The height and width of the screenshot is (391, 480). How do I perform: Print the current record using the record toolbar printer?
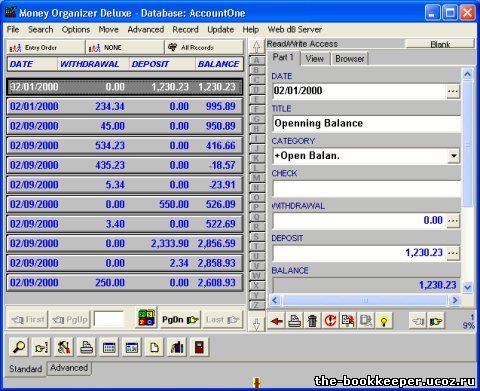point(295,321)
